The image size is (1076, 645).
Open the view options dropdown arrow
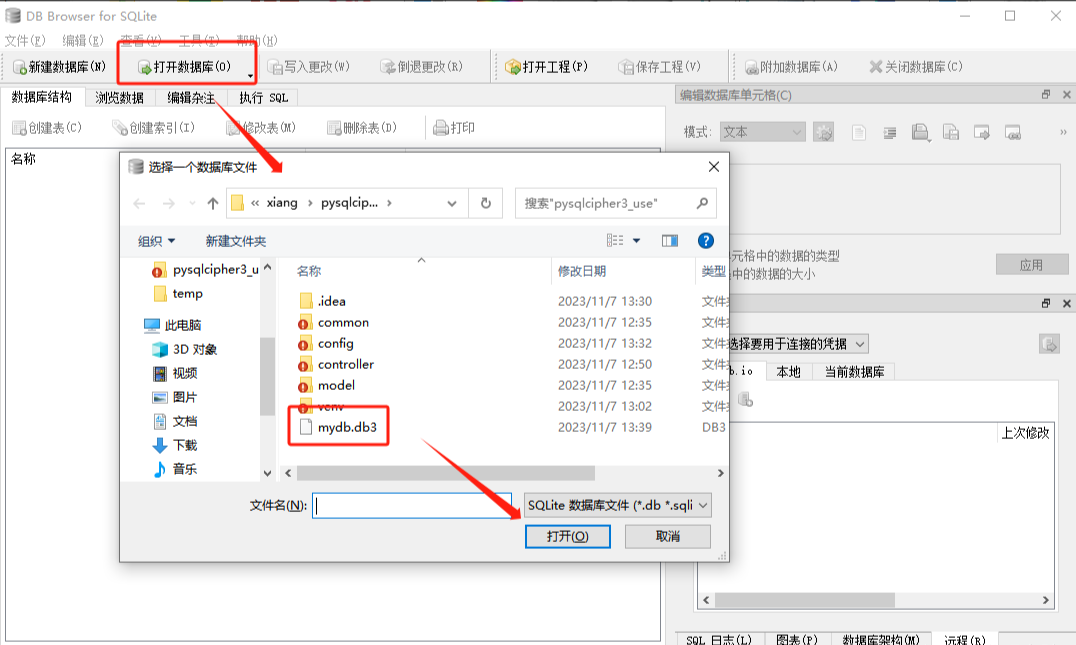636,240
